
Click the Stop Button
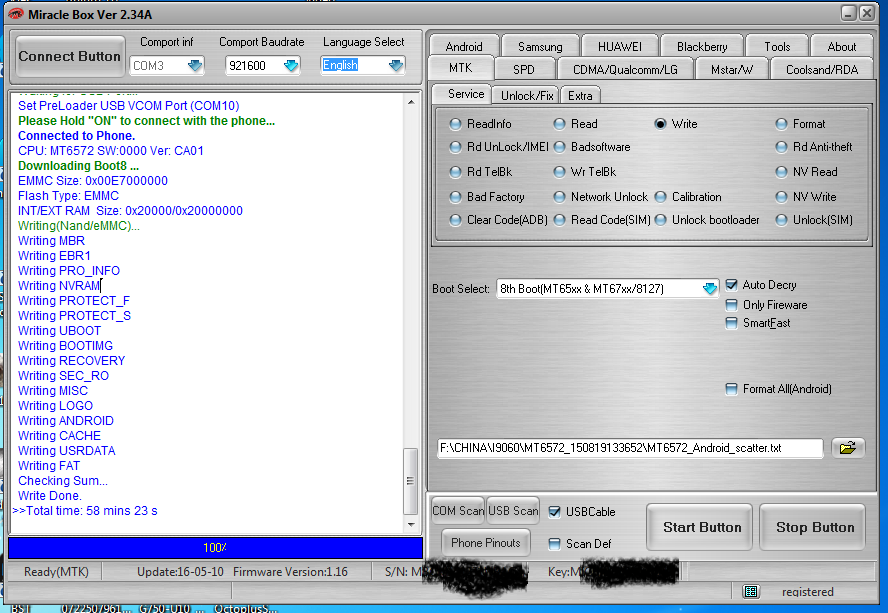tap(814, 527)
